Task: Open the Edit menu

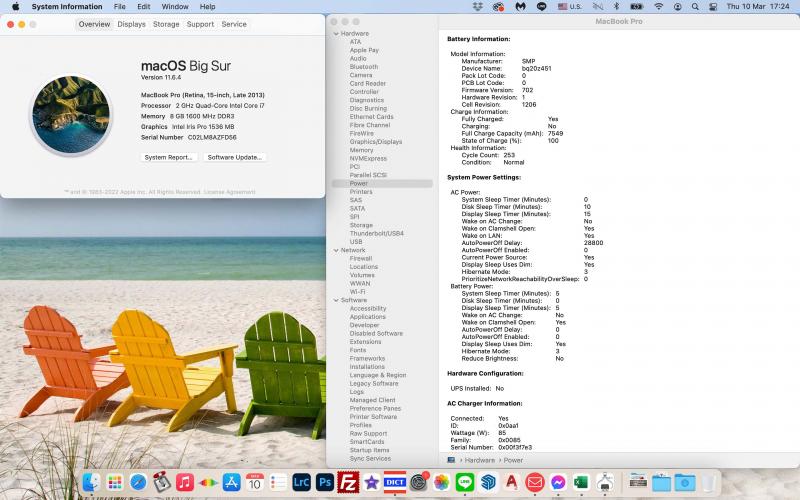Action: [x=144, y=7]
